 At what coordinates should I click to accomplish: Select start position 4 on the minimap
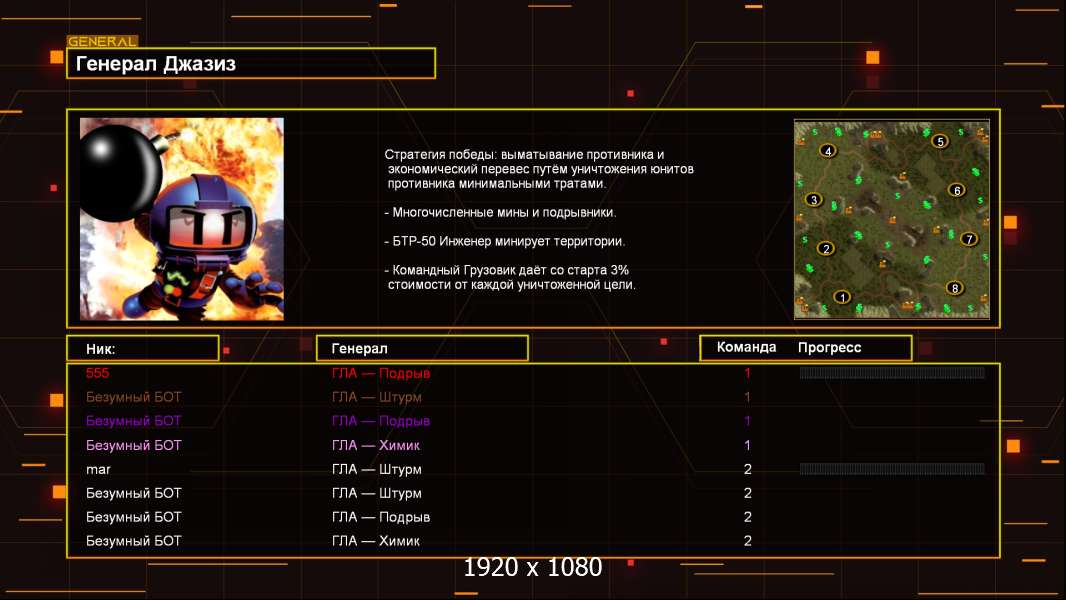click(828, 151)
